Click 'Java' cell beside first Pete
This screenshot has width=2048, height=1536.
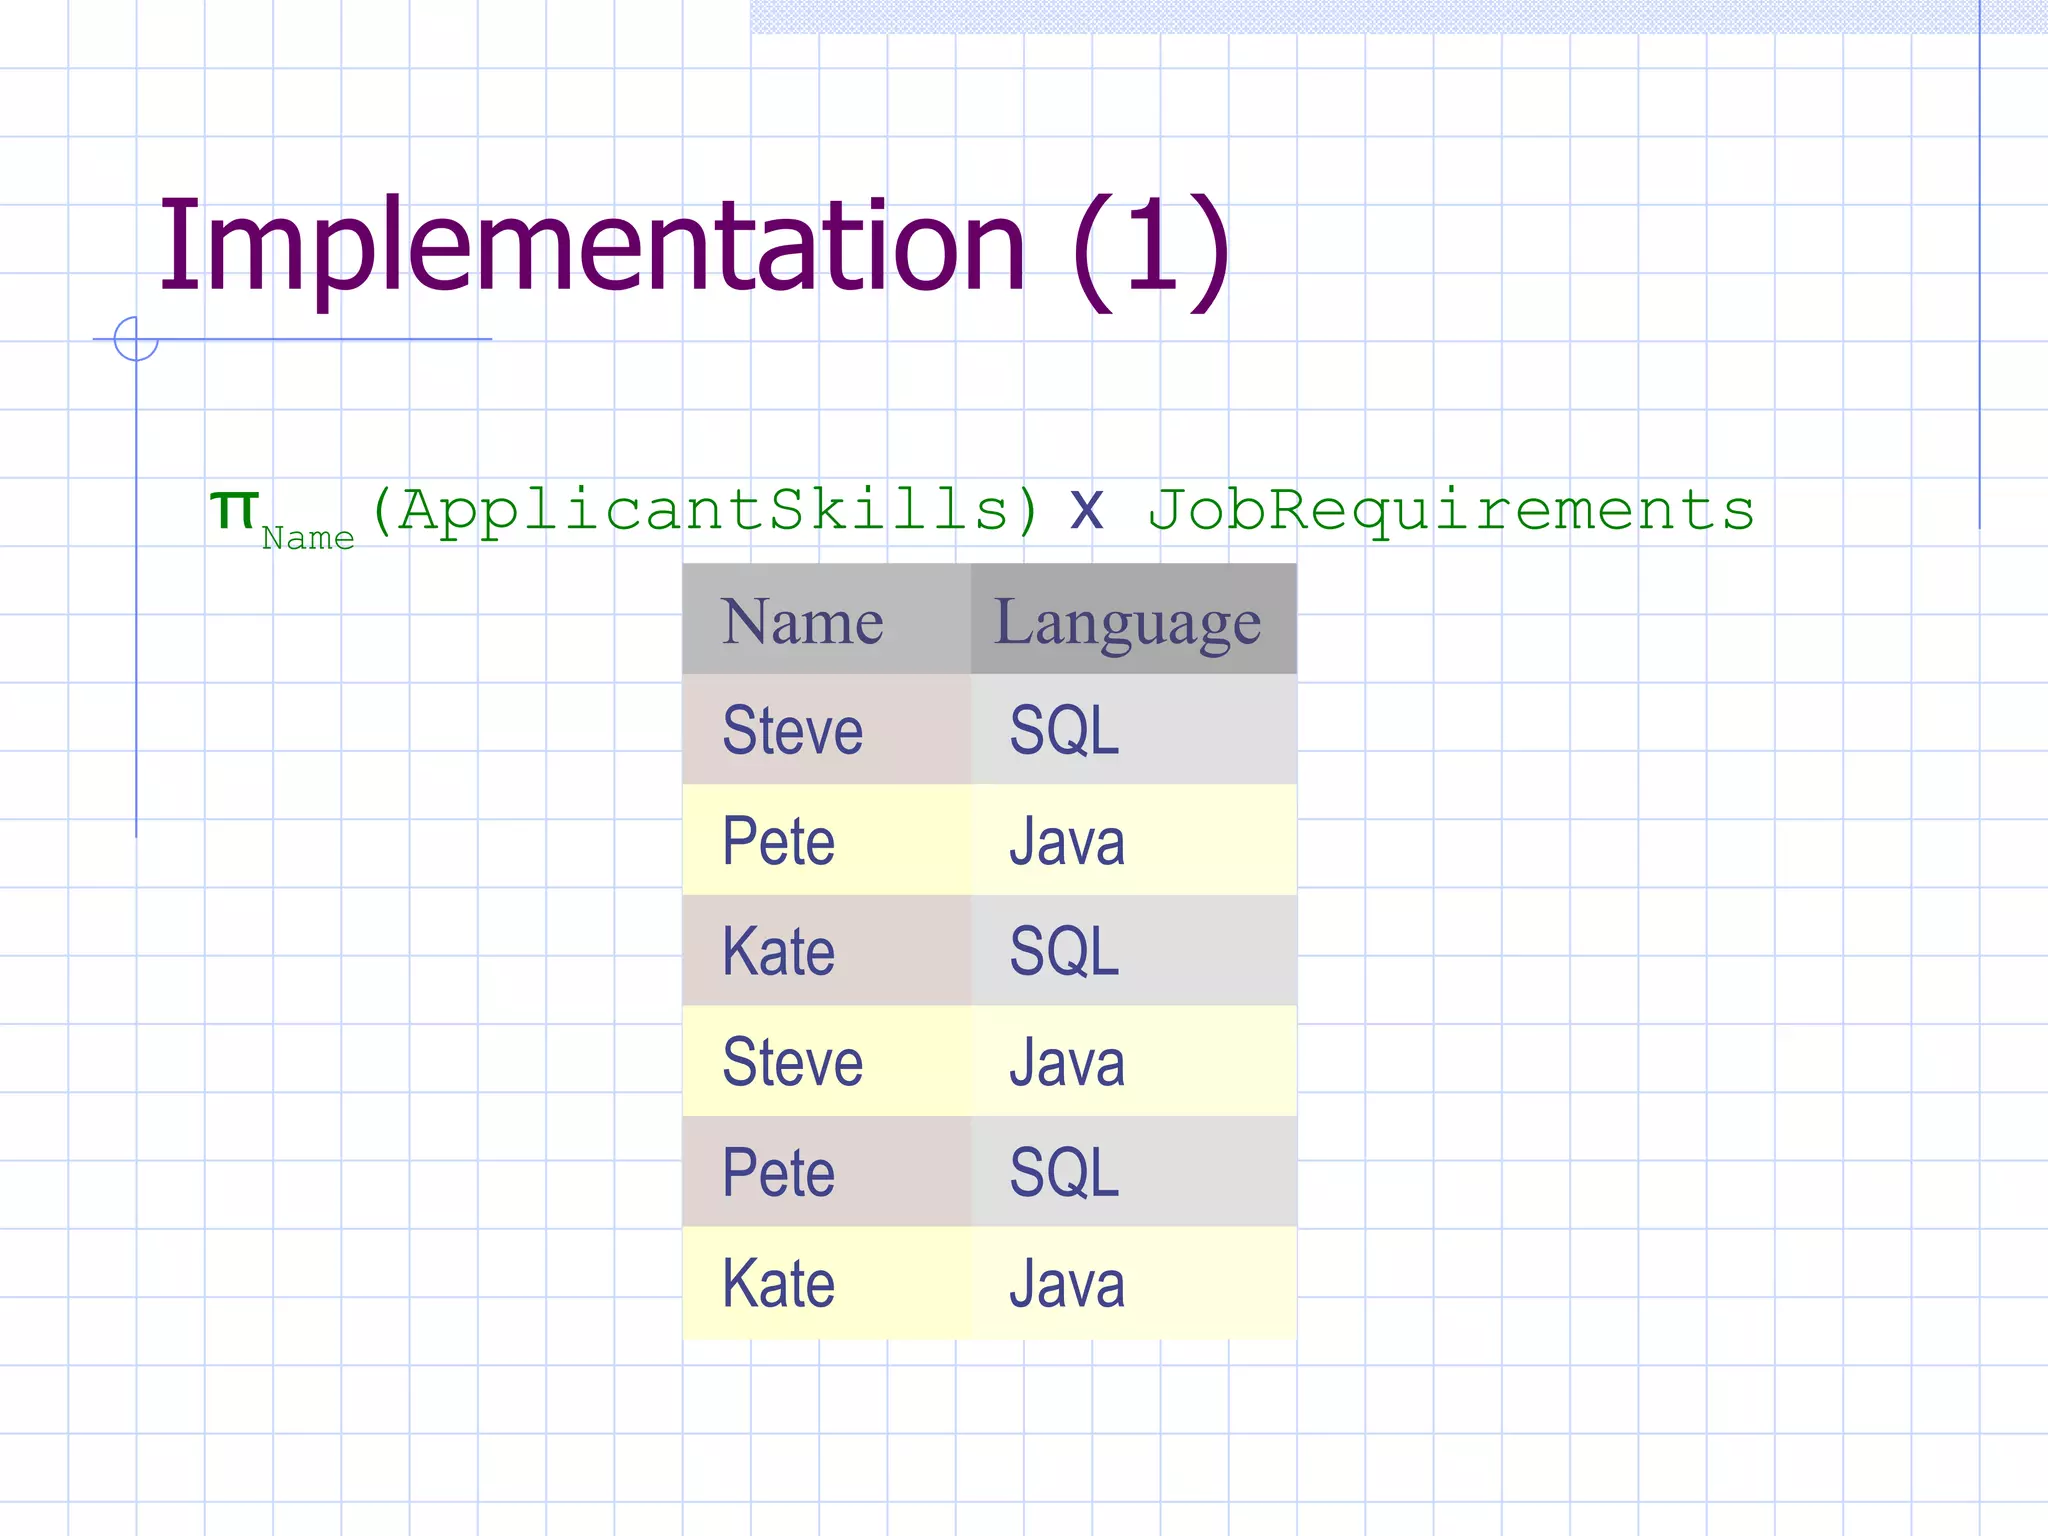tap(1133, 840)
